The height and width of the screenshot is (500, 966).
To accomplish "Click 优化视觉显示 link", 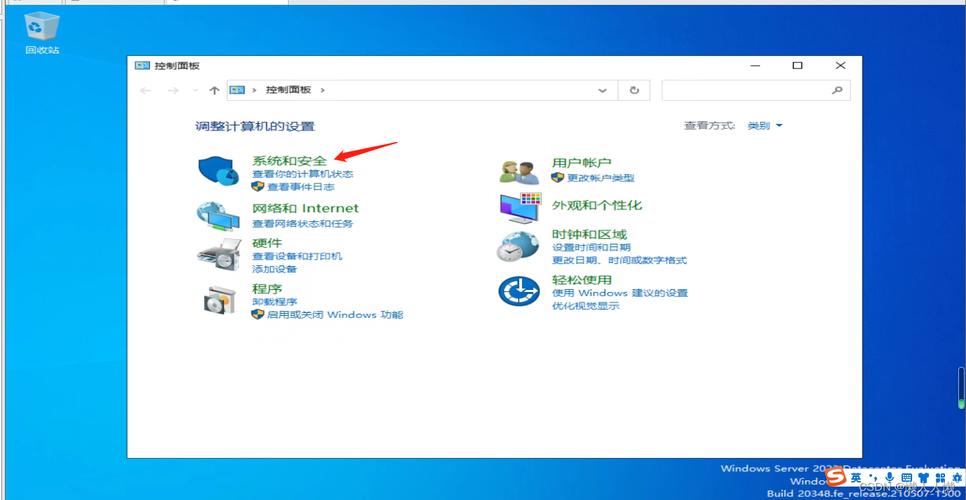I will [x=585, y=306].
